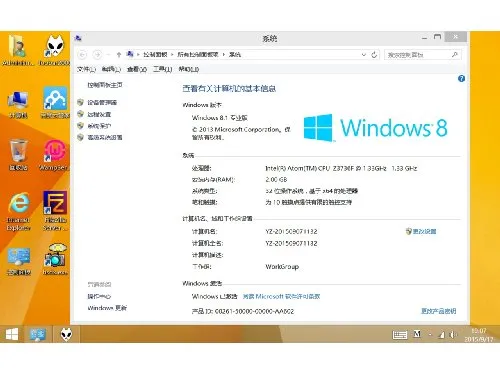Viewport: 500px width, 375px height.
Task: Open 高级系统设置 from the sidebar
Action: (x=105, y=137)
